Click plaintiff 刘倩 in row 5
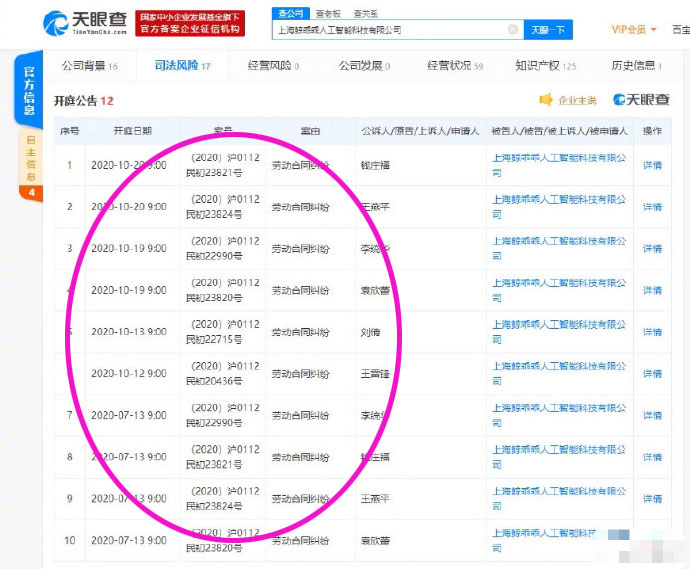 click(371, 332)
